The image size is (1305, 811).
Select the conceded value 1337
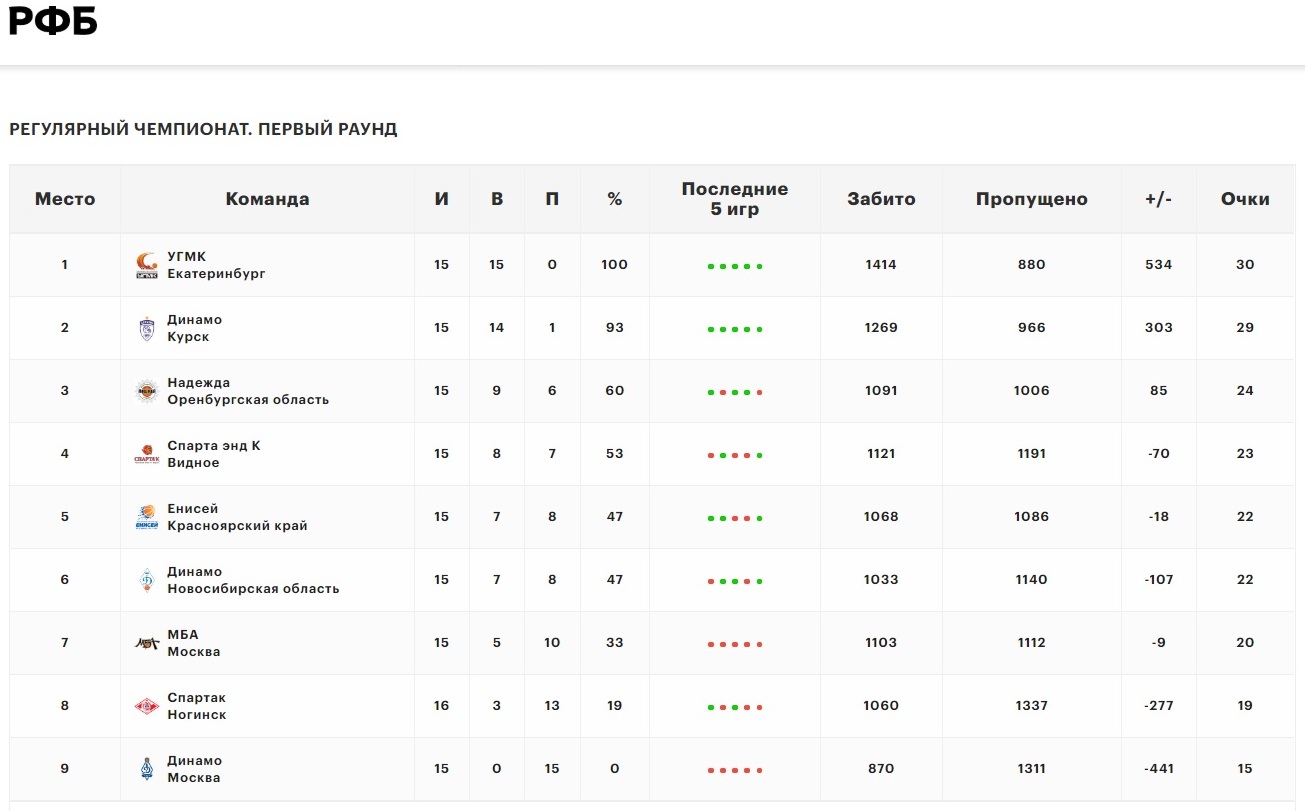[1032, 706]
